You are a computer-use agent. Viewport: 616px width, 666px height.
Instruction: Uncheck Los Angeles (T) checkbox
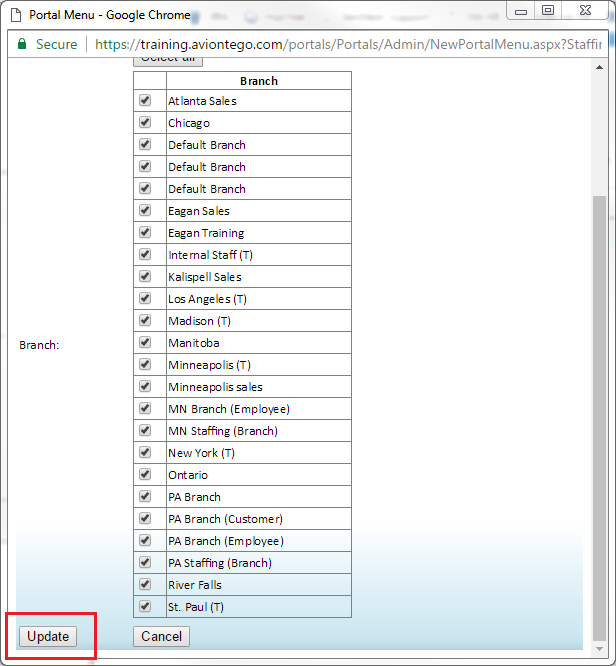click(145, 298)
